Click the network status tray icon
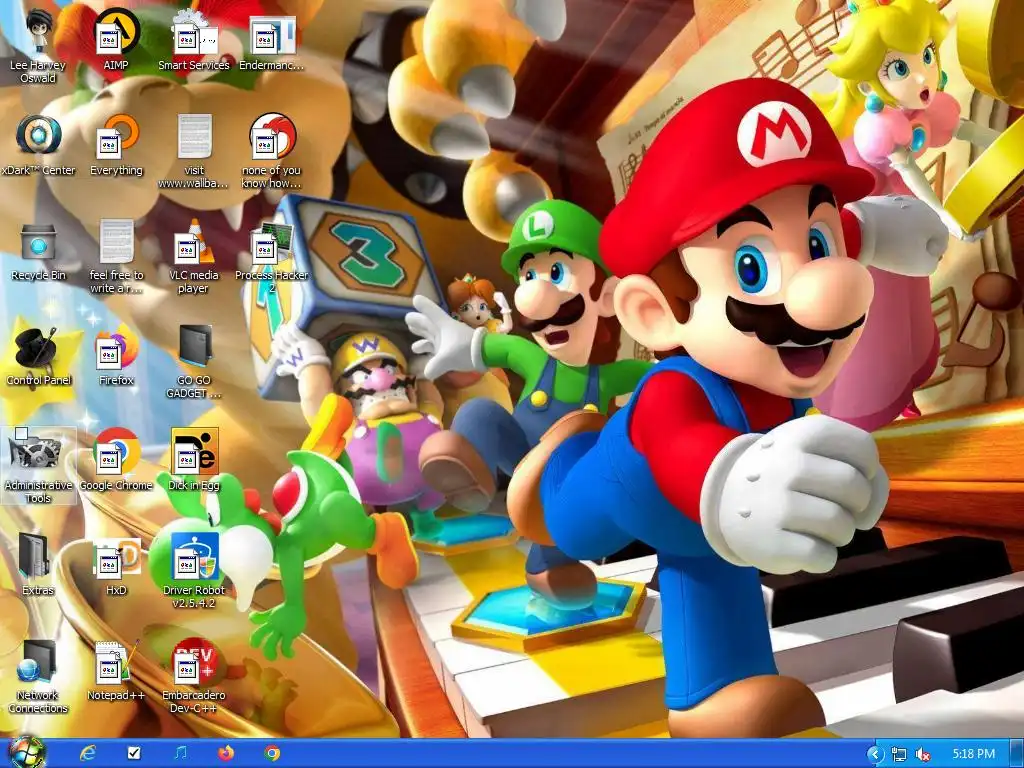1024x768 pixels. point(899,754)
